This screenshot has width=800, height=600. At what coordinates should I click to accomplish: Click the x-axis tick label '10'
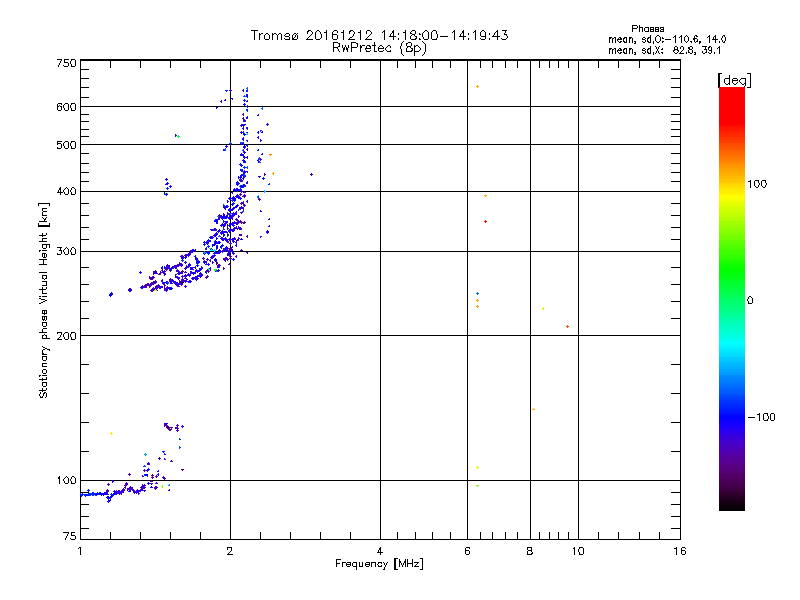(x=578, y=551)
